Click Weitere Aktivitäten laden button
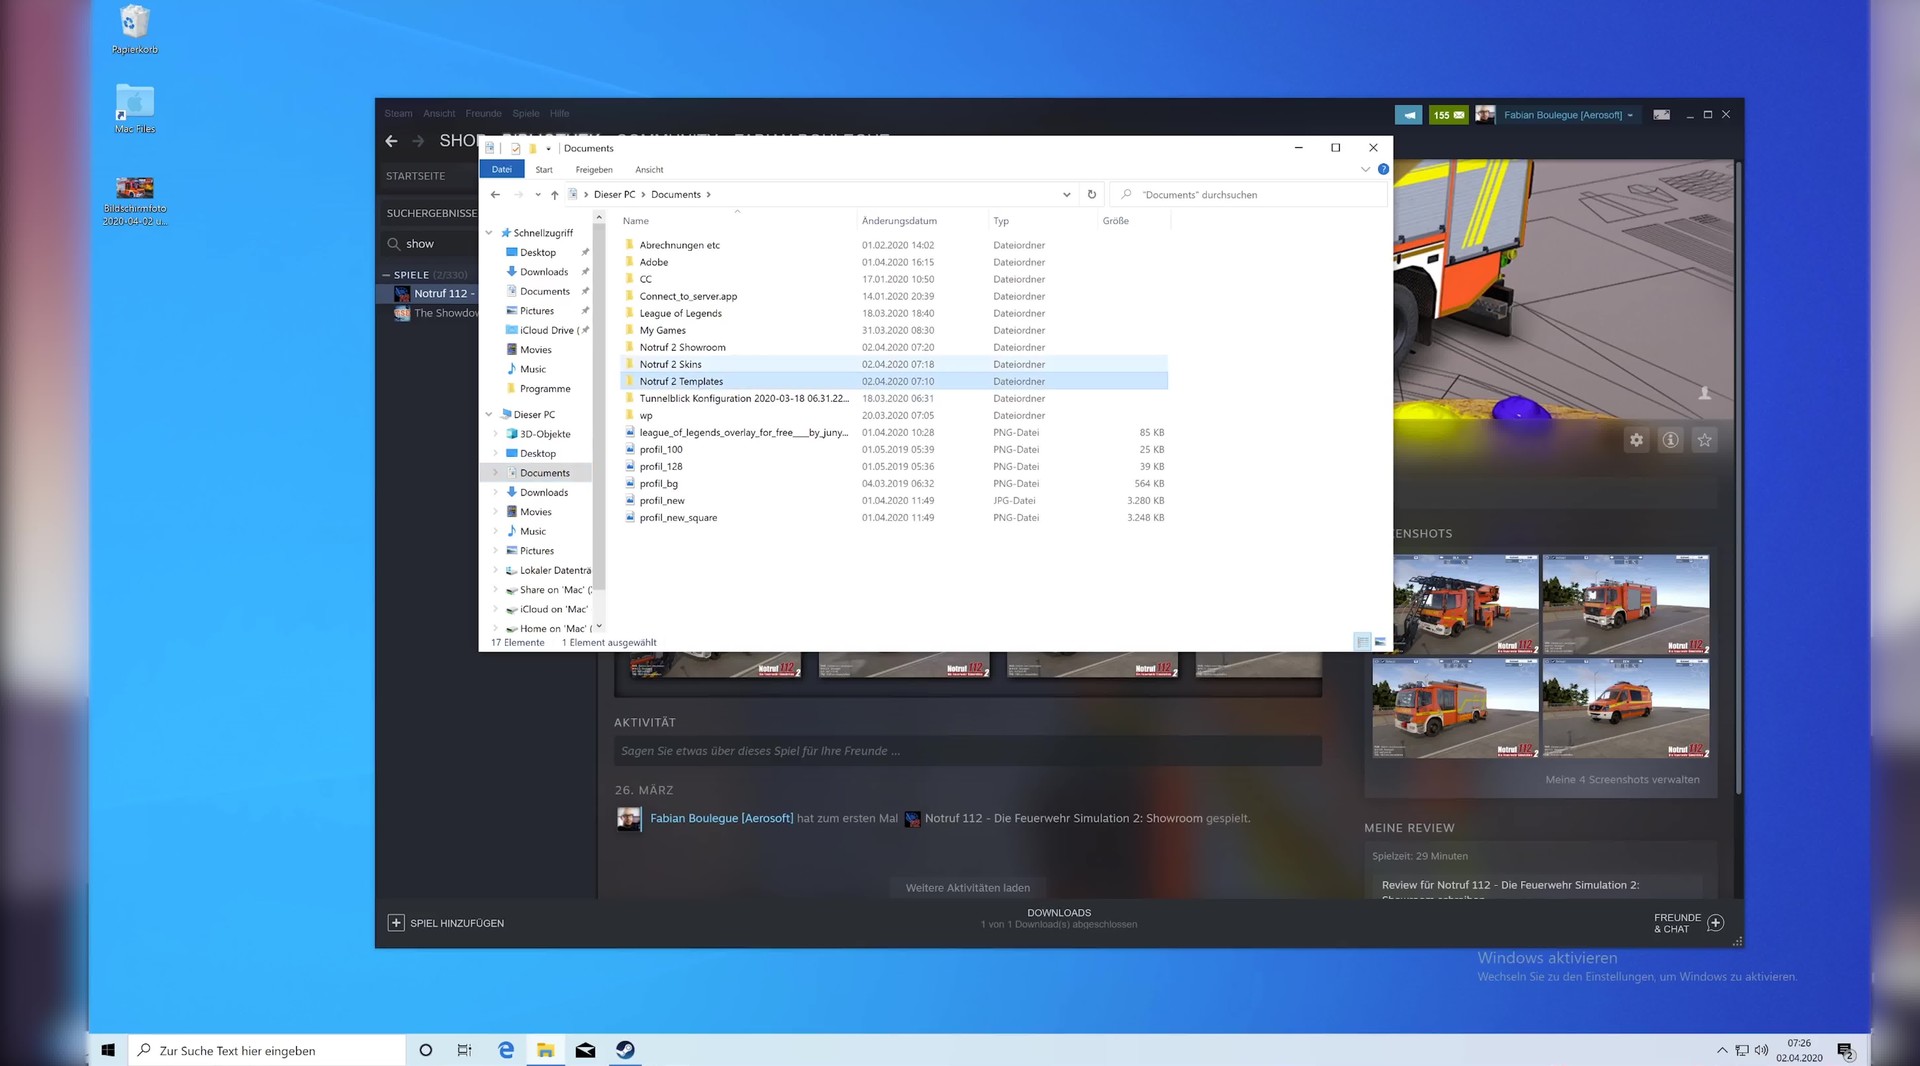The width and height of the screenshot is (1920, 1066). coord(967,888)
